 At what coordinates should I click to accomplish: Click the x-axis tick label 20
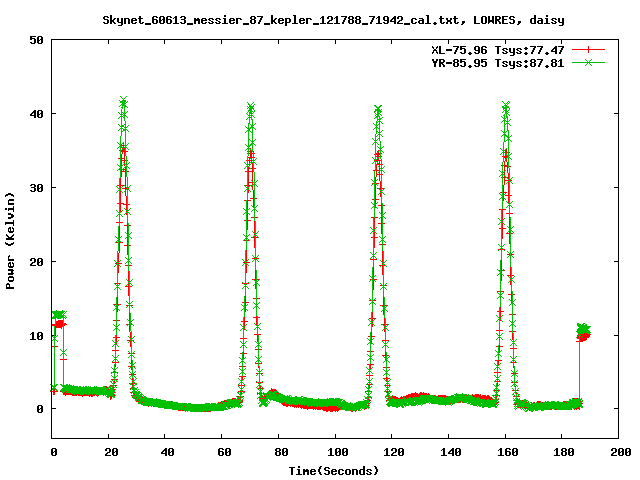pyautogui.click(x=111, y=452)
